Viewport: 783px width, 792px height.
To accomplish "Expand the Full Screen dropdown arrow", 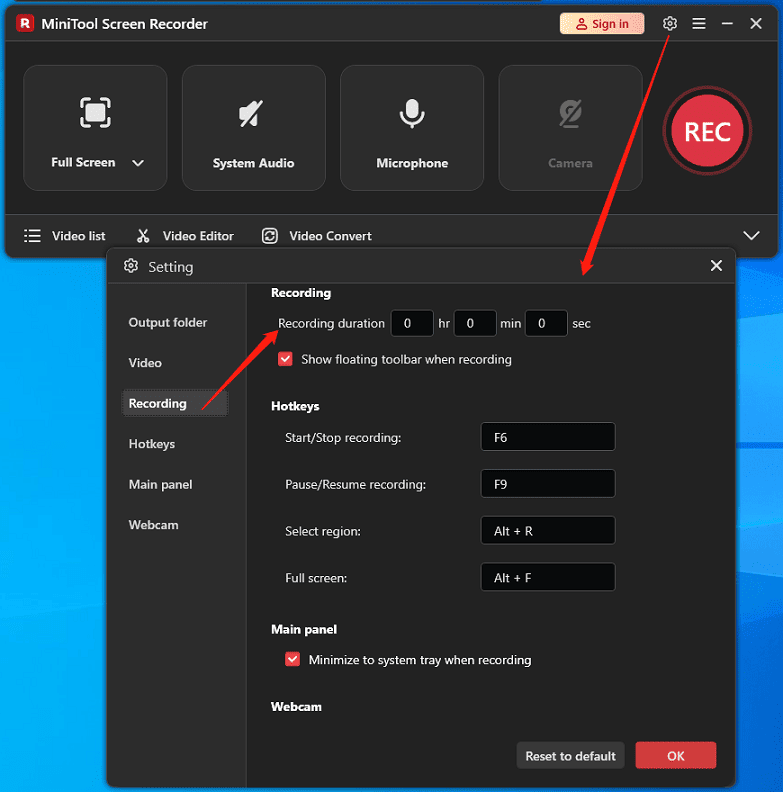I will 138,163.
